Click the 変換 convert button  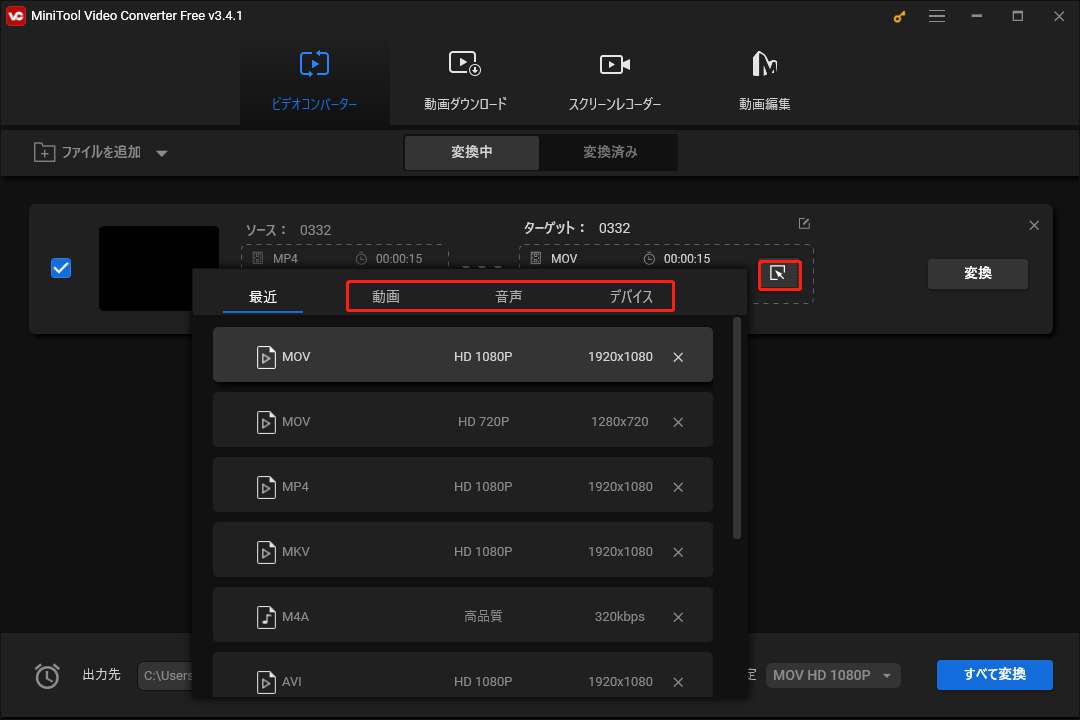click(x=977, y=274)
